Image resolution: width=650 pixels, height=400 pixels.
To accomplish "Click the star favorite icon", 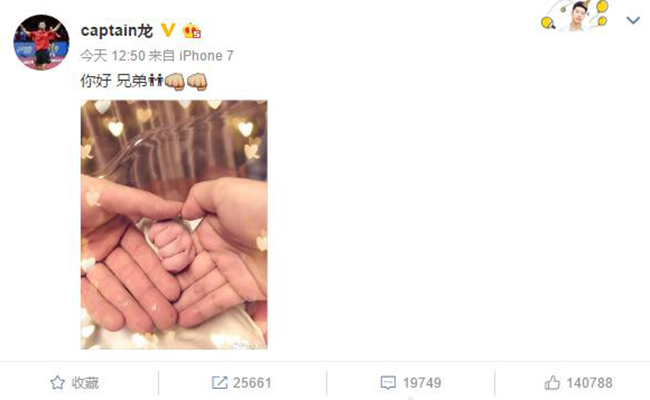I will pos(57,383).
